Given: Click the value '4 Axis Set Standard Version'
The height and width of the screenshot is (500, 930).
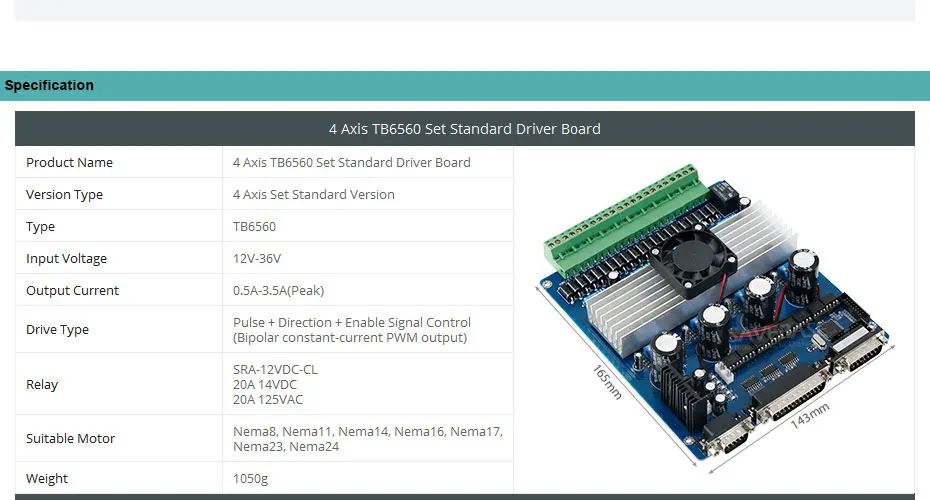Looking at the screenshot, I should click(314, 194).
